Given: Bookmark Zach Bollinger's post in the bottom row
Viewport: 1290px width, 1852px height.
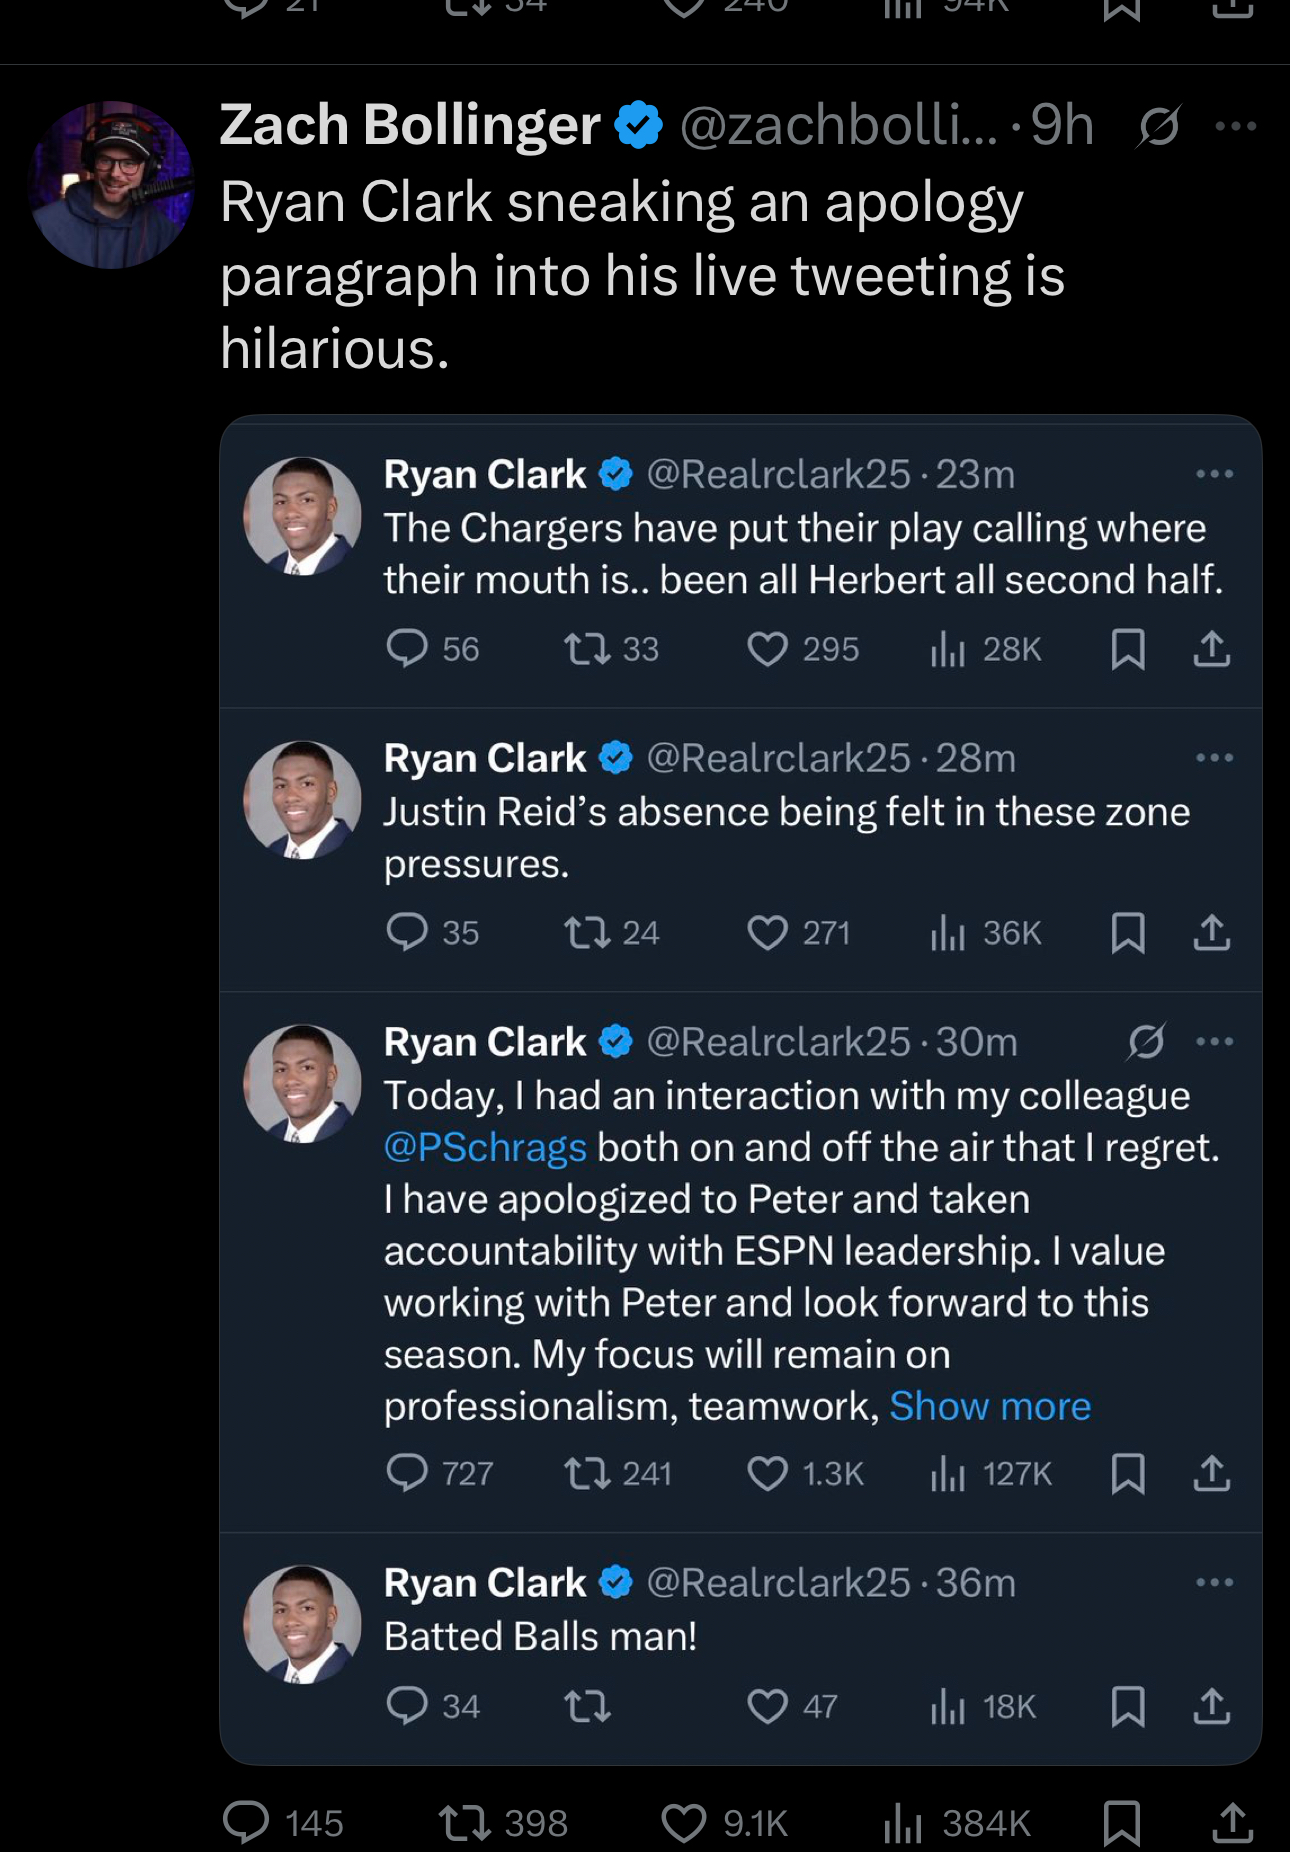Looking at the screenshot, I should click(x=1121, y=1823).
